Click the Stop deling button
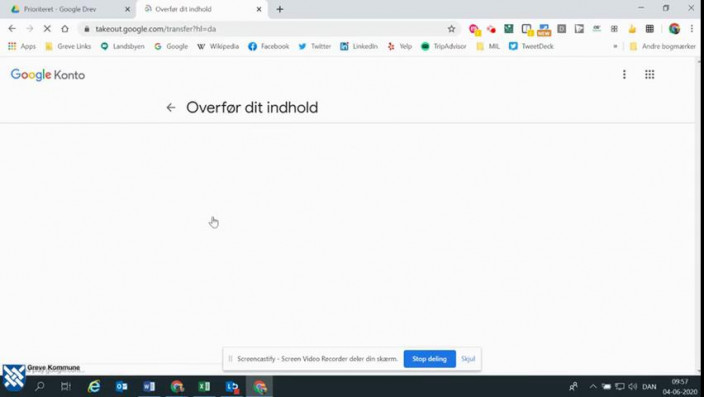Viewport: 704px width, 397px height. (430, 359)
